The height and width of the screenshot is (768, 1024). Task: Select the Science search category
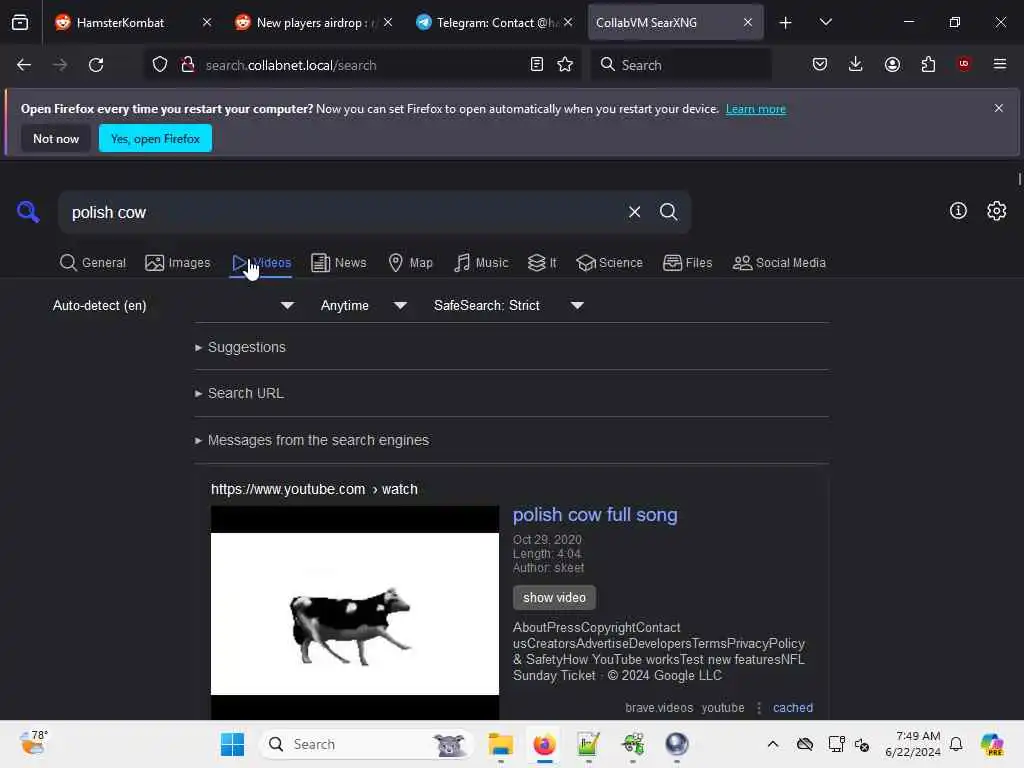609,263
